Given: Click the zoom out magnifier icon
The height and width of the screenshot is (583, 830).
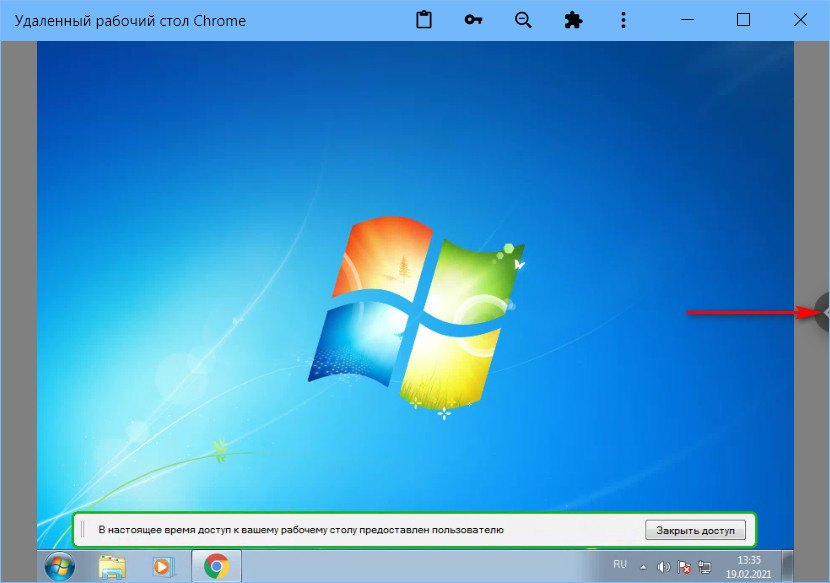Looking at the screenshot, I should [x=523, y=20].
